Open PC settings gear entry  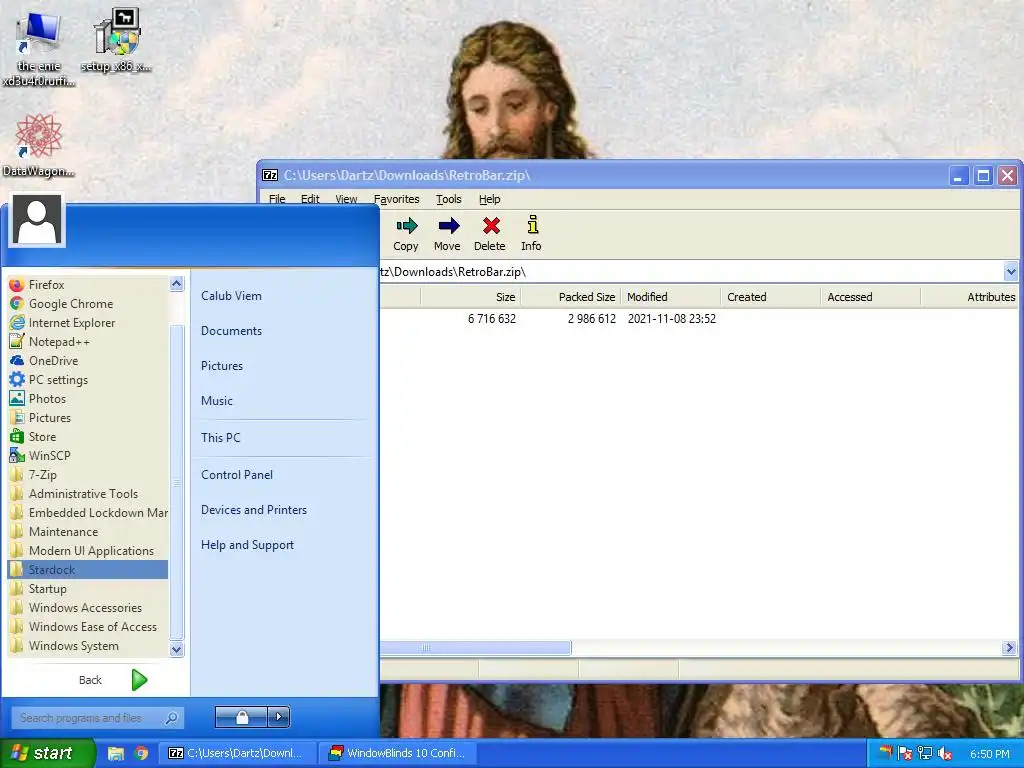(x=88, y=379)
